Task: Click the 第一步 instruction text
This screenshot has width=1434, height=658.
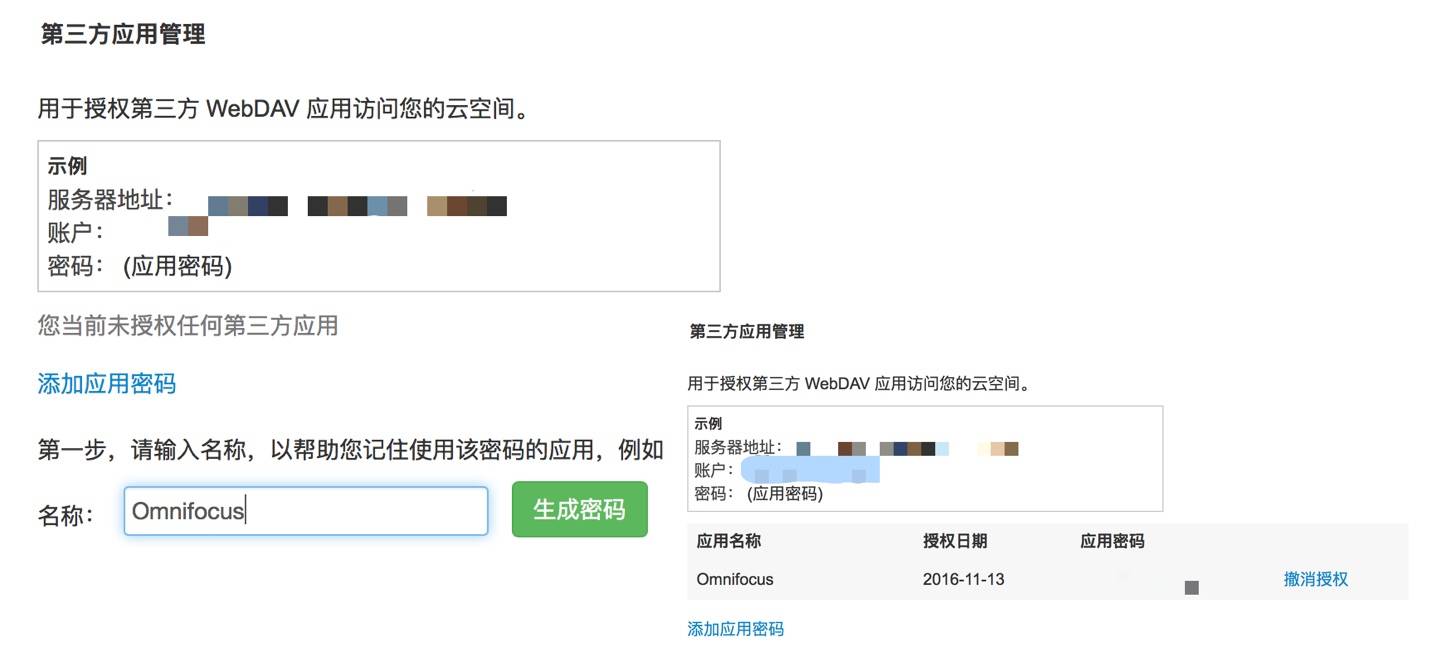Action: click(350, 450)
